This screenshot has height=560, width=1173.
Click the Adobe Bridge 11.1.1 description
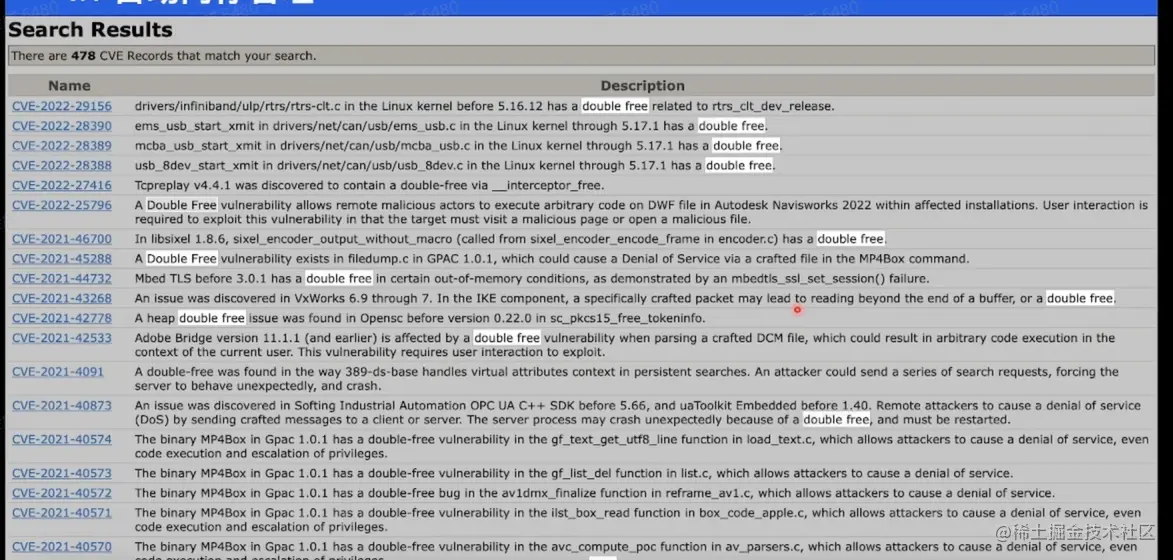(x=625, y=345)
